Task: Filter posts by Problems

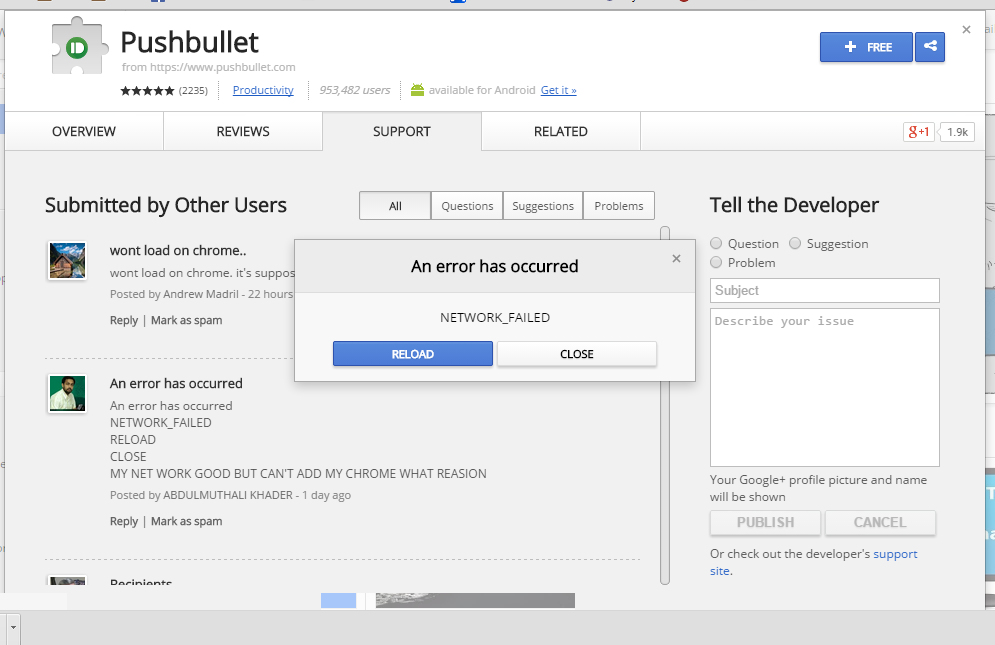Action: [x=618, y=206]
